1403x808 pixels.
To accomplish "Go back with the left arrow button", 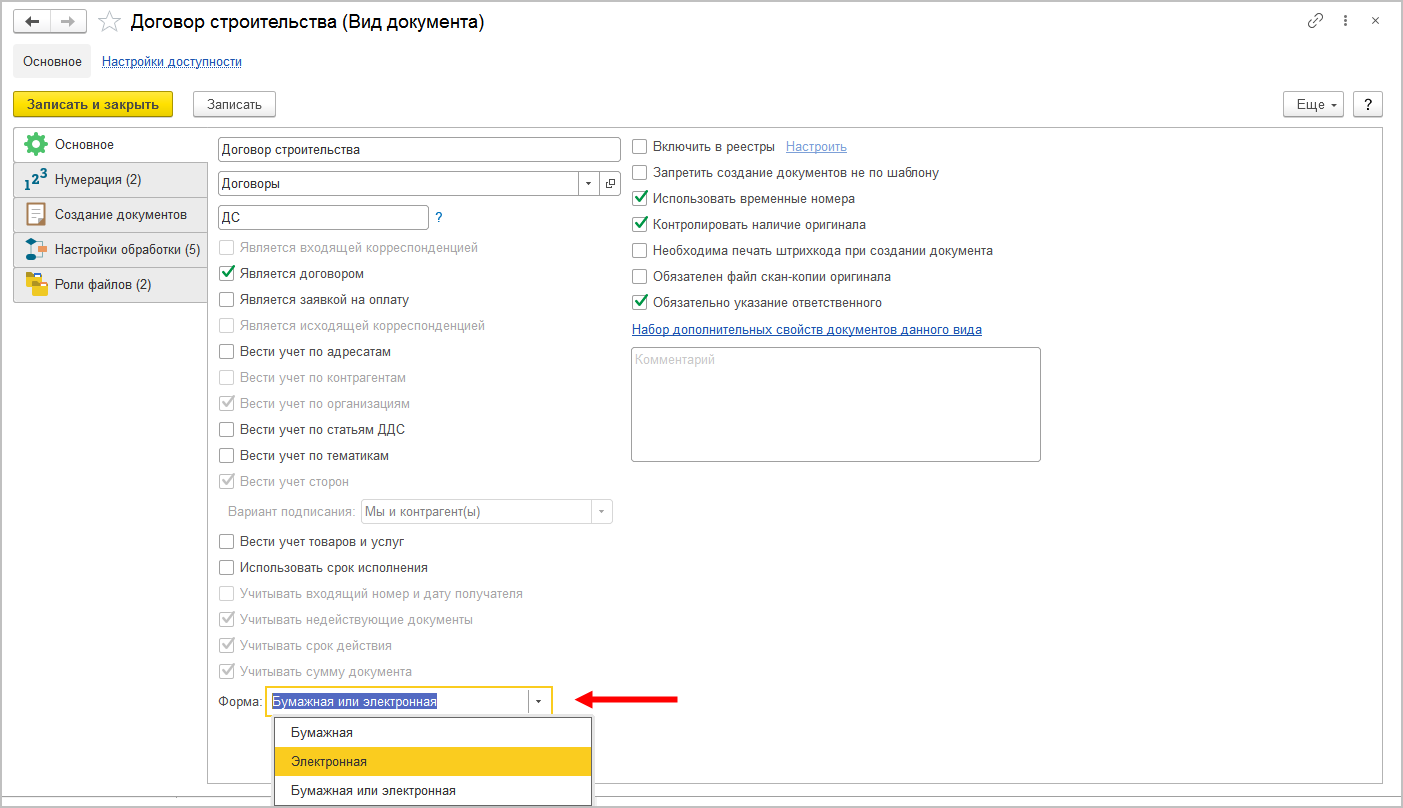I will pyautogui.click(x=32, y=21).
